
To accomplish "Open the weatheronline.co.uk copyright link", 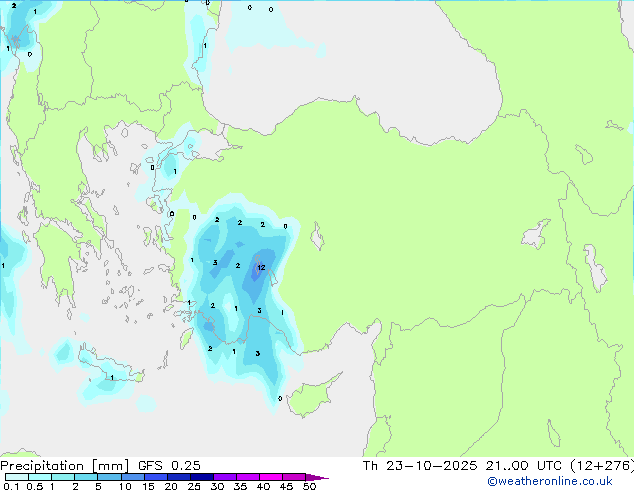I will tap(549, 481).
